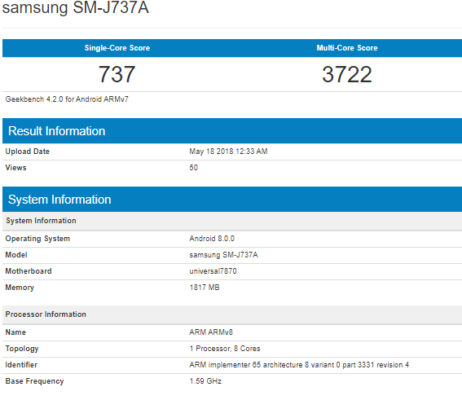Click the blue System Information section banner
The height and width of the screenshot is (400, 462).
(x=232, y=199)
